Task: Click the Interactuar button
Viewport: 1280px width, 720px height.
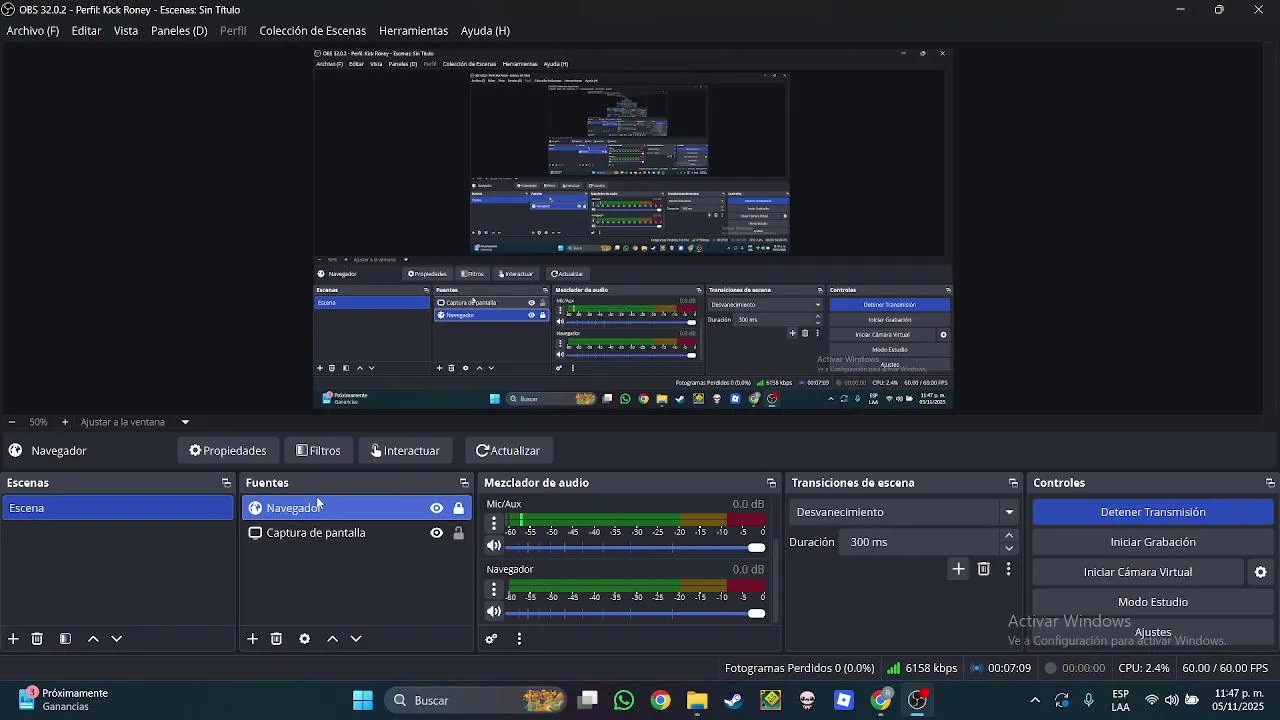Action: [x=405, y=451]
